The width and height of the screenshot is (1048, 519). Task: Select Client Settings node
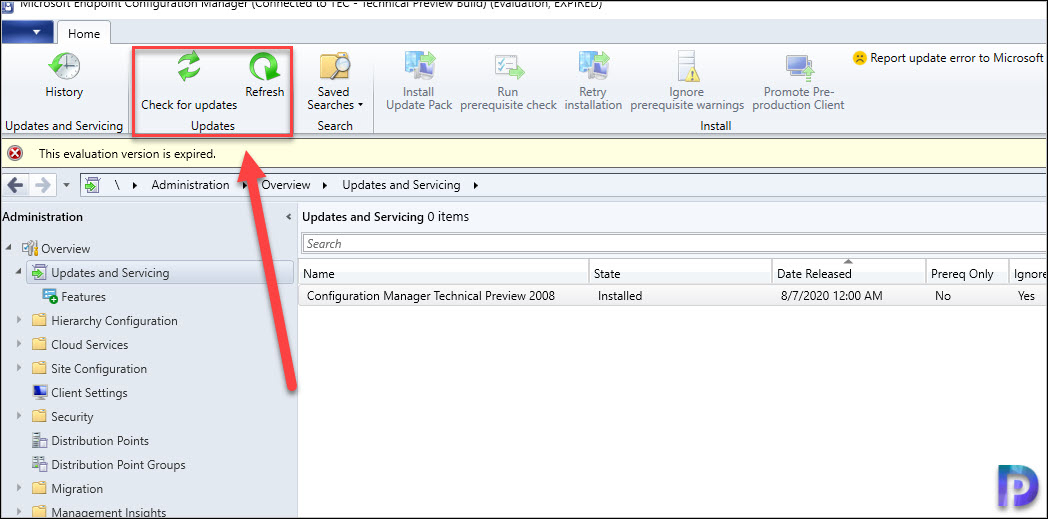point(89,393)
